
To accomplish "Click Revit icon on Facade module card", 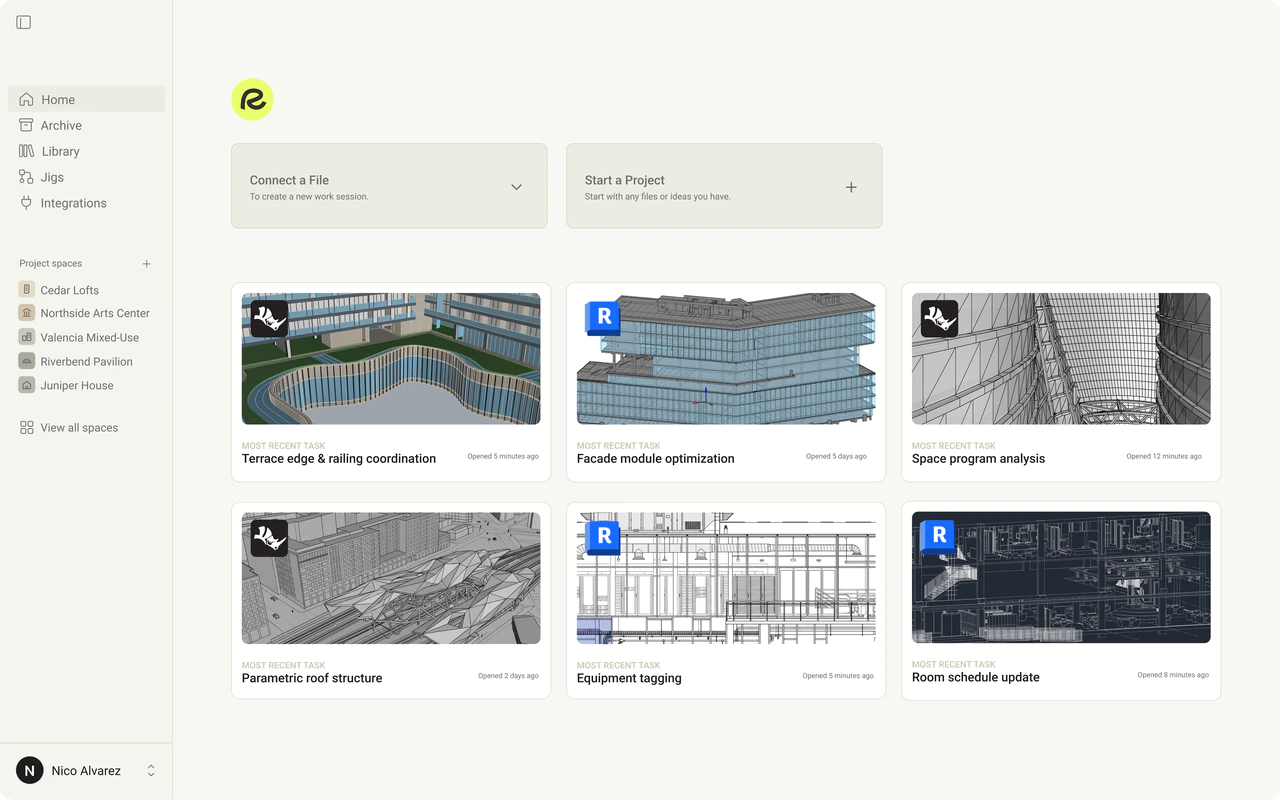I will [603, 317].
